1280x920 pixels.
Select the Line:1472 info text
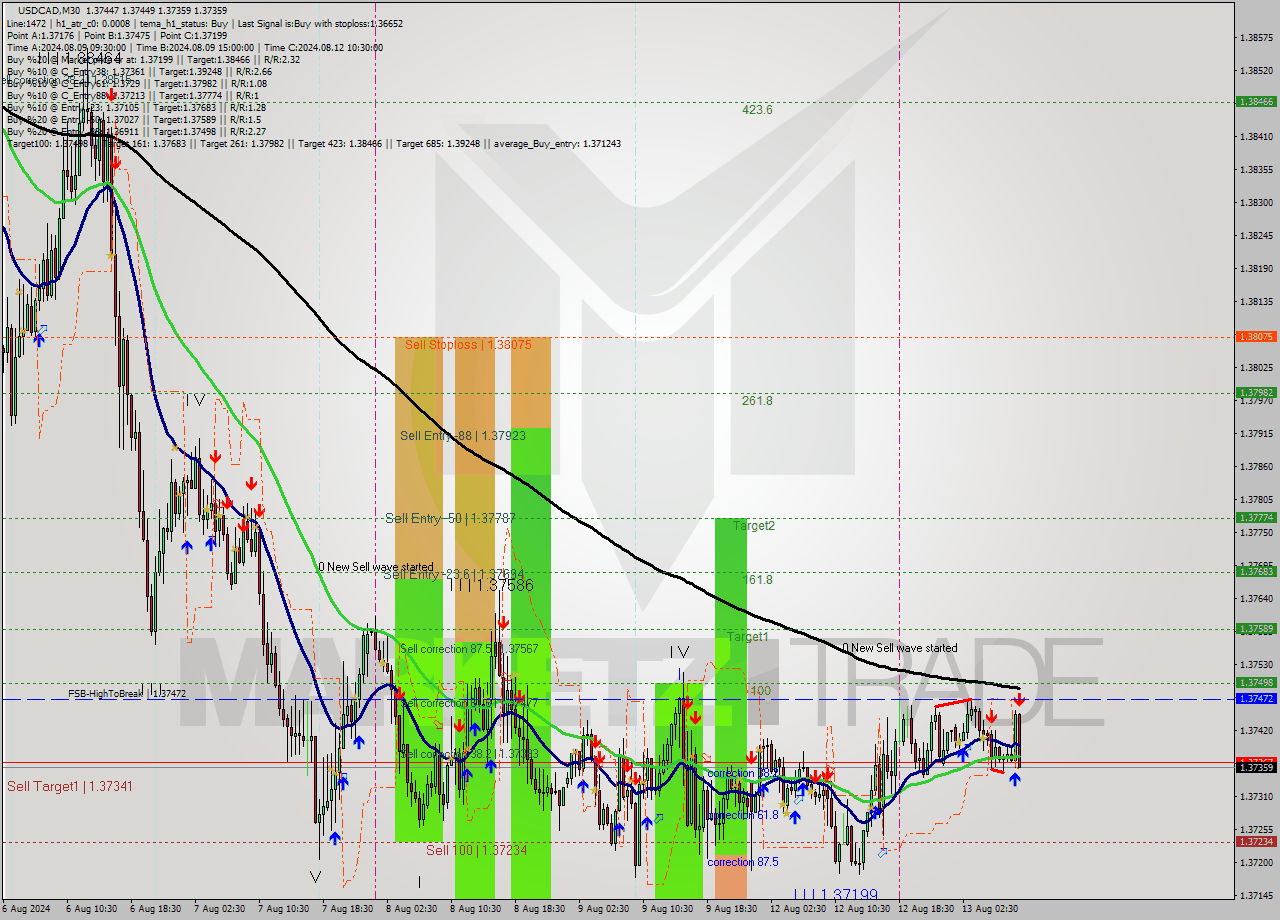pyautogui.click(x=26, y=23)
